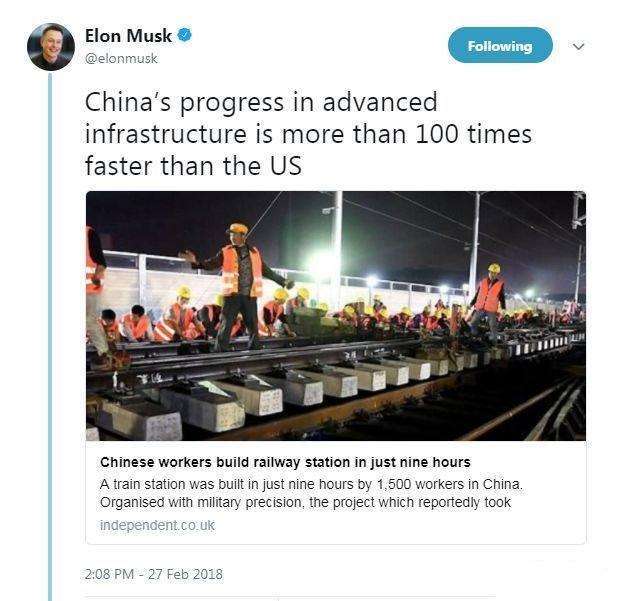Click tweet line mentioning "100 times"

click(308, 134)
